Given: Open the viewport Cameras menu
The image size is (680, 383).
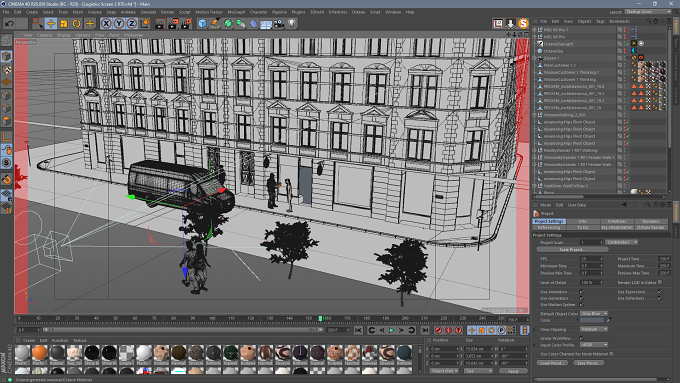Looking at the screenshot, I should [x=44, y=35].
